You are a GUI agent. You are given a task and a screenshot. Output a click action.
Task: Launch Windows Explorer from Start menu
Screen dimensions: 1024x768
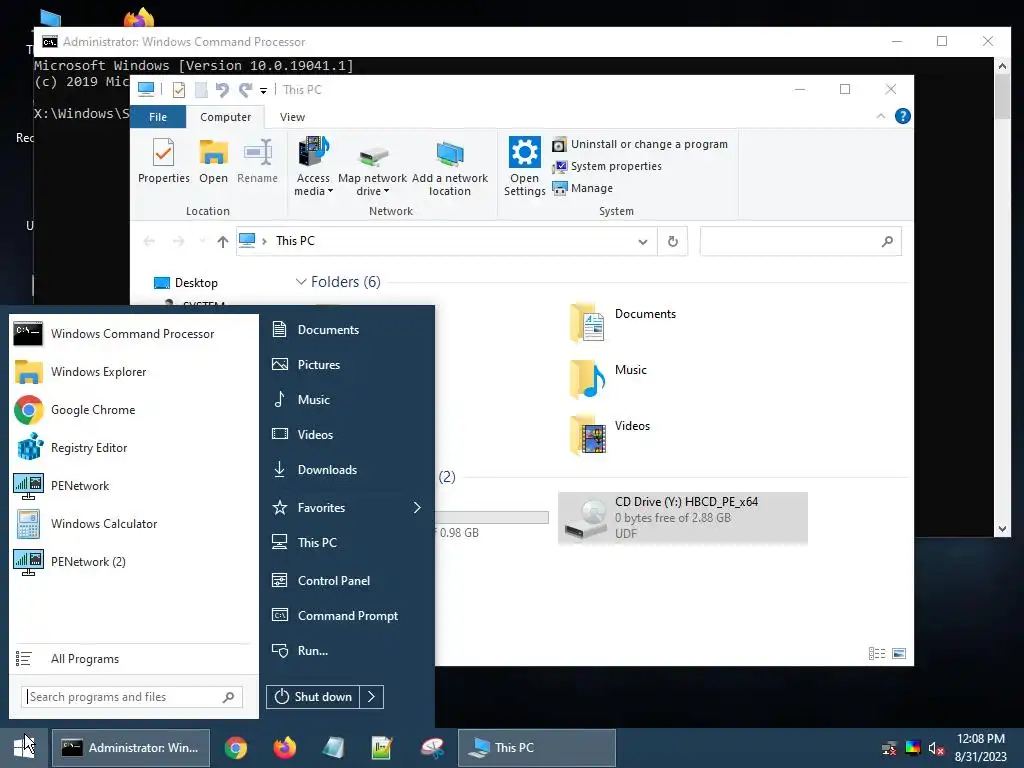click(133, 372)
